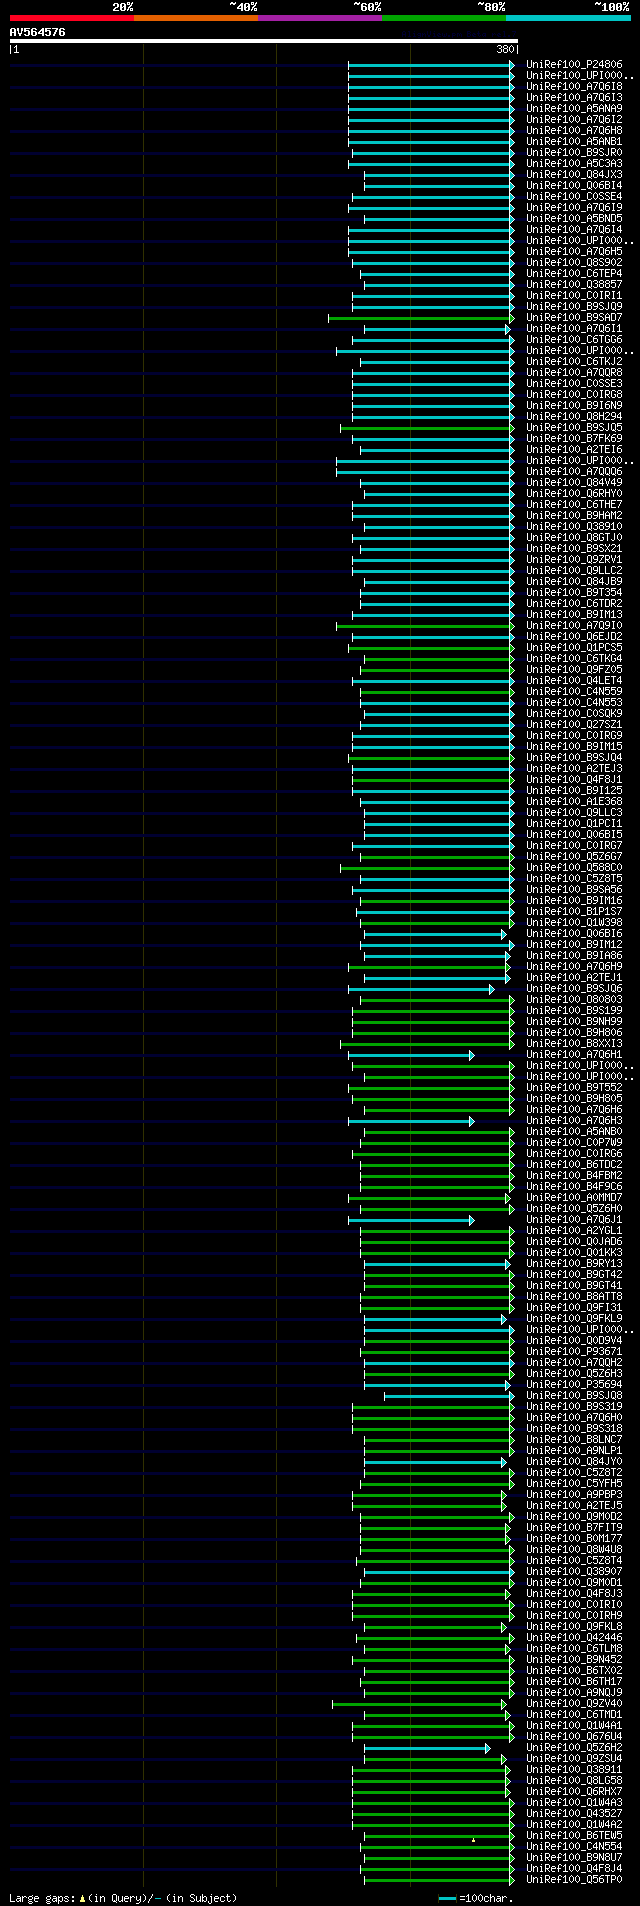Click hit label UniRef100_B1P1S7

point(574,912)
